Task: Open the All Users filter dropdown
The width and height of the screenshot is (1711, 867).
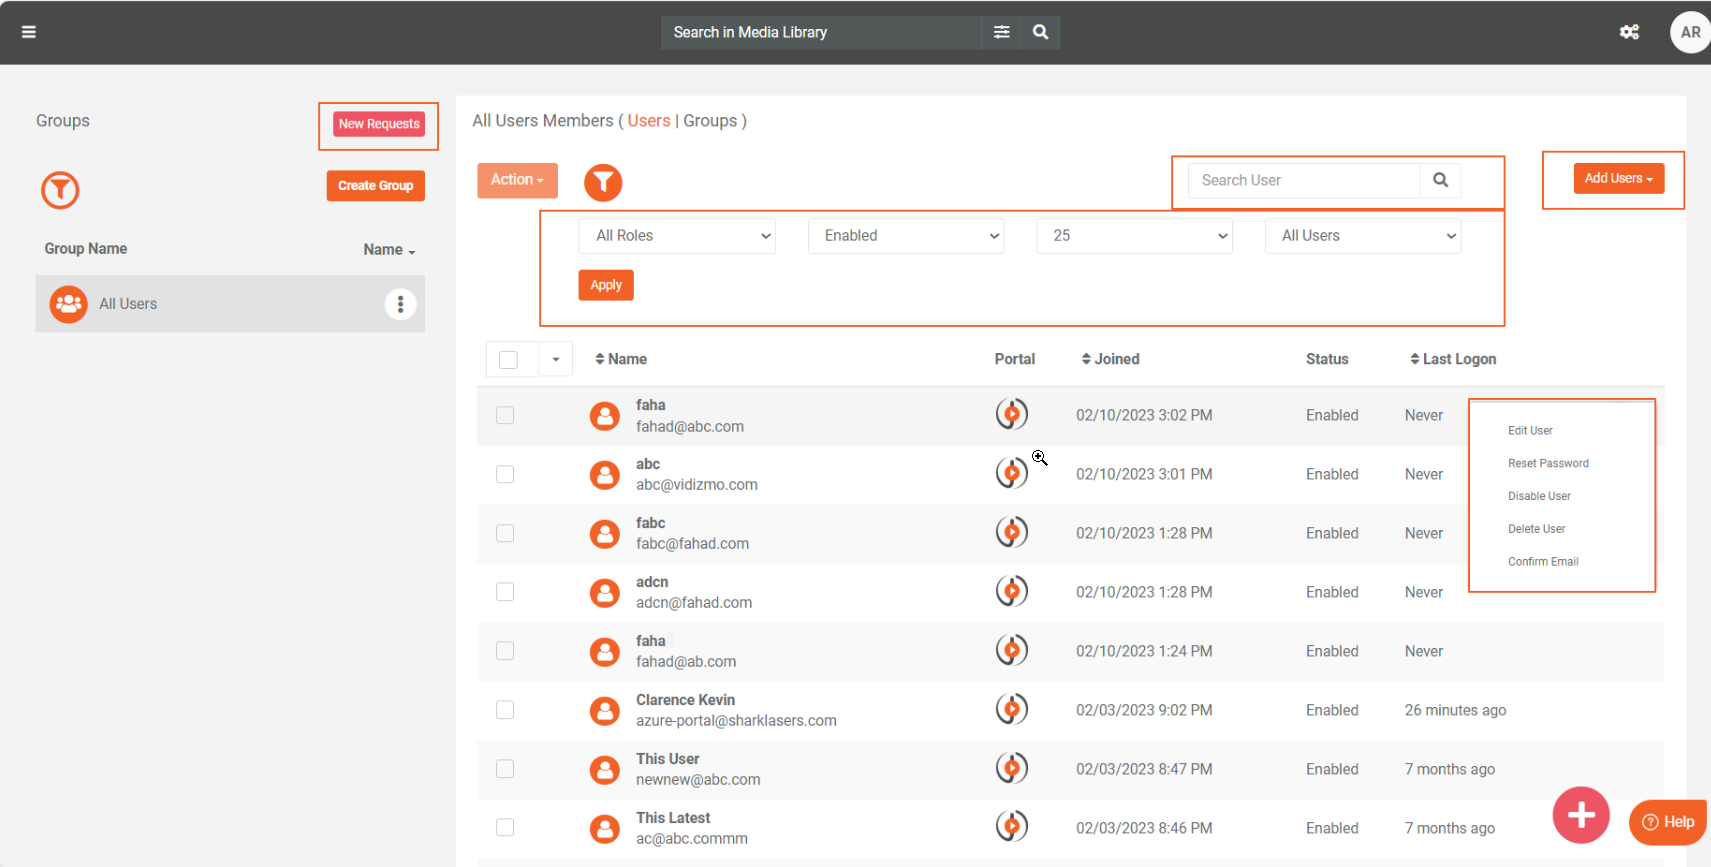Action: tap(1363, 236)
